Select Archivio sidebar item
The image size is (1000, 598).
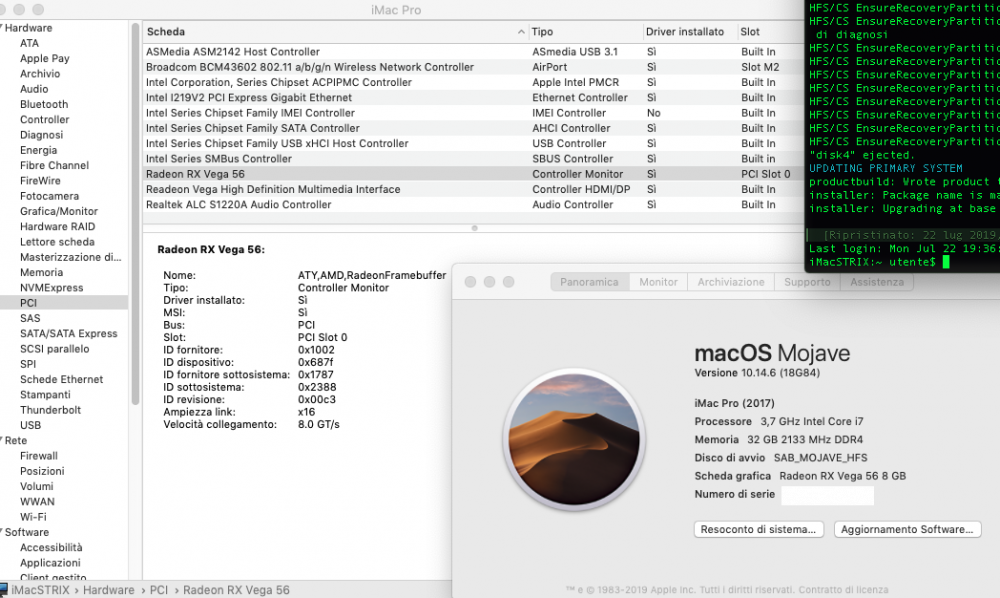pos(40,74)
